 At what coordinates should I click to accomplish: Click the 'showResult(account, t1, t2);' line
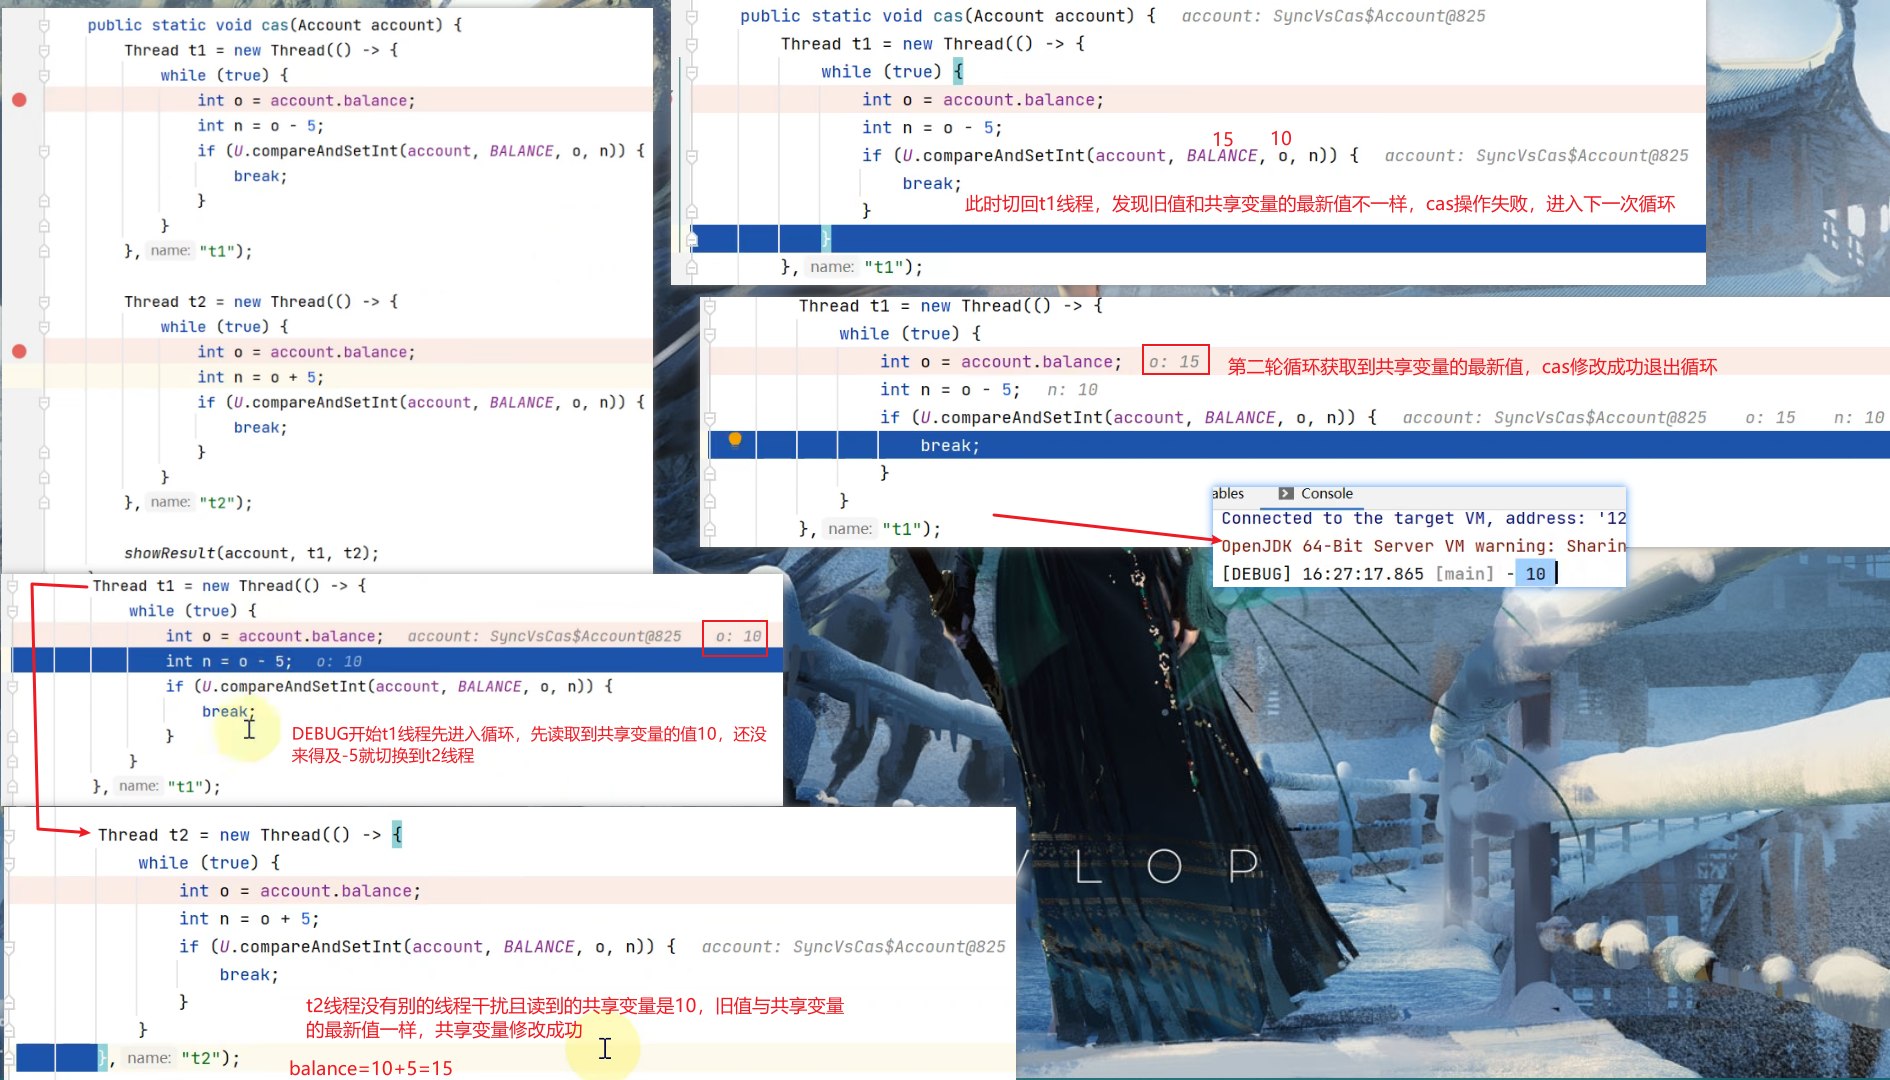pyautogui.click(x=251, y=553)
